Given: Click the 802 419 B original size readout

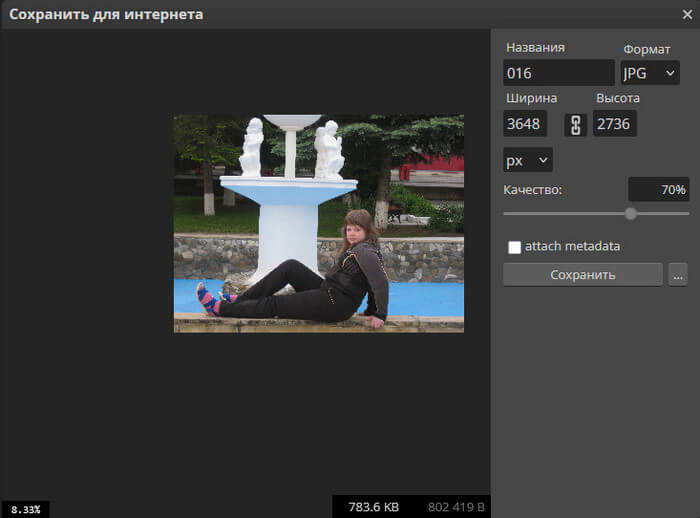Looking at the screenshot, I should [x=457, y=507].
